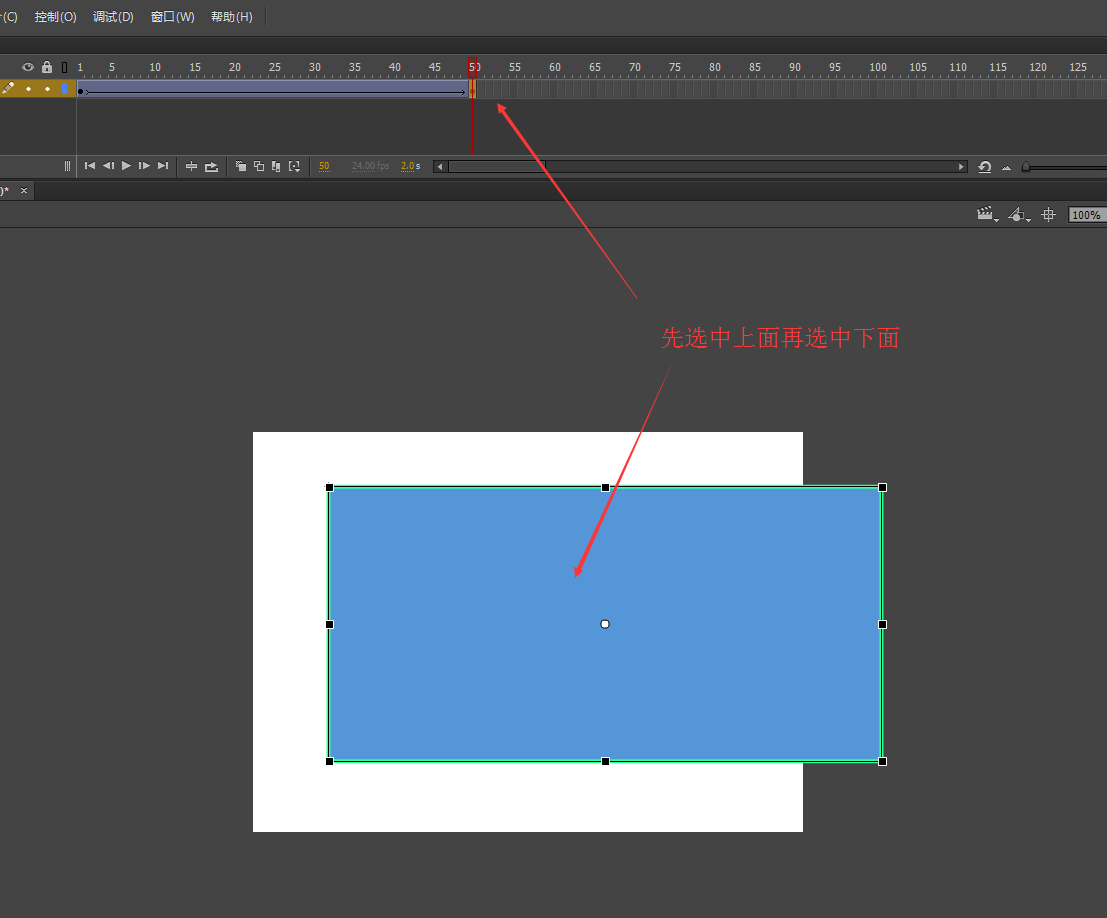Click the center frame icon
The image size is (1107, 918).
pyautogui.click(x=191, y=167)
